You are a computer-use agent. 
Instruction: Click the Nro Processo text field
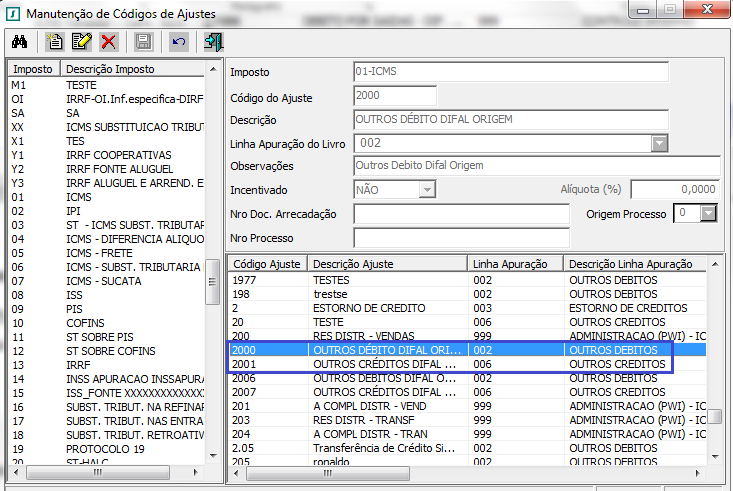pos(461,238)
